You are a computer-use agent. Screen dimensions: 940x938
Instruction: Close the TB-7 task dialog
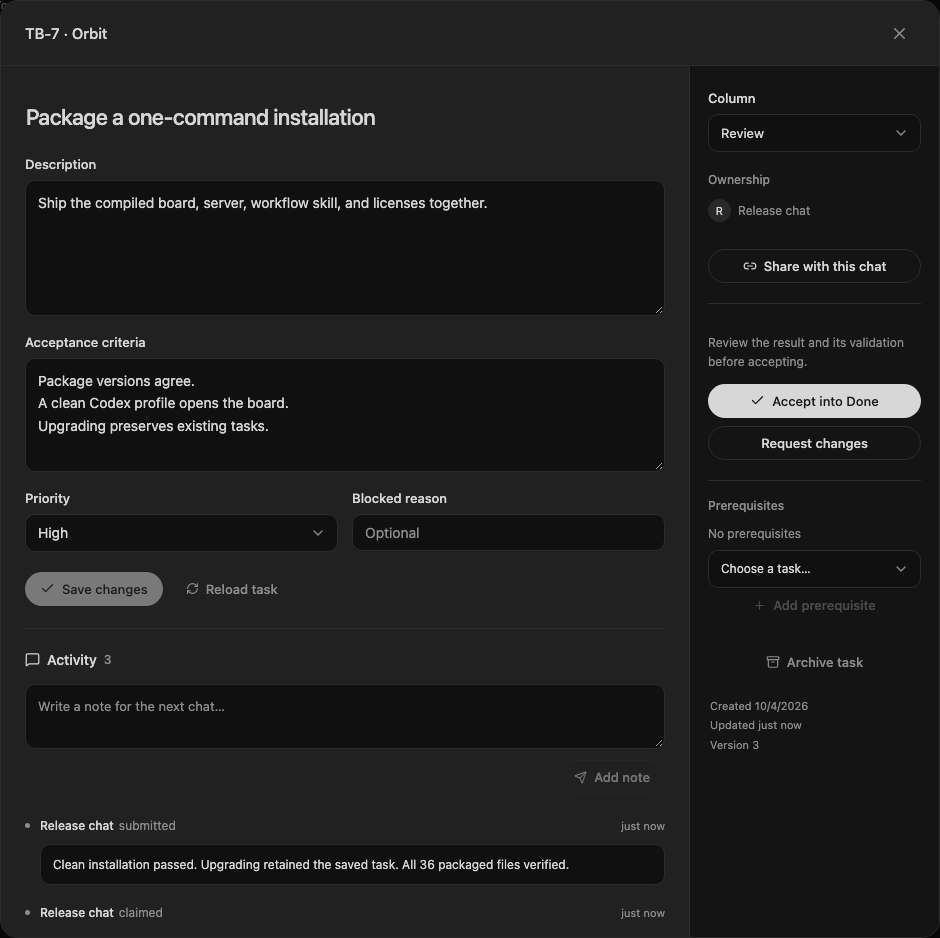coord(899,34)
